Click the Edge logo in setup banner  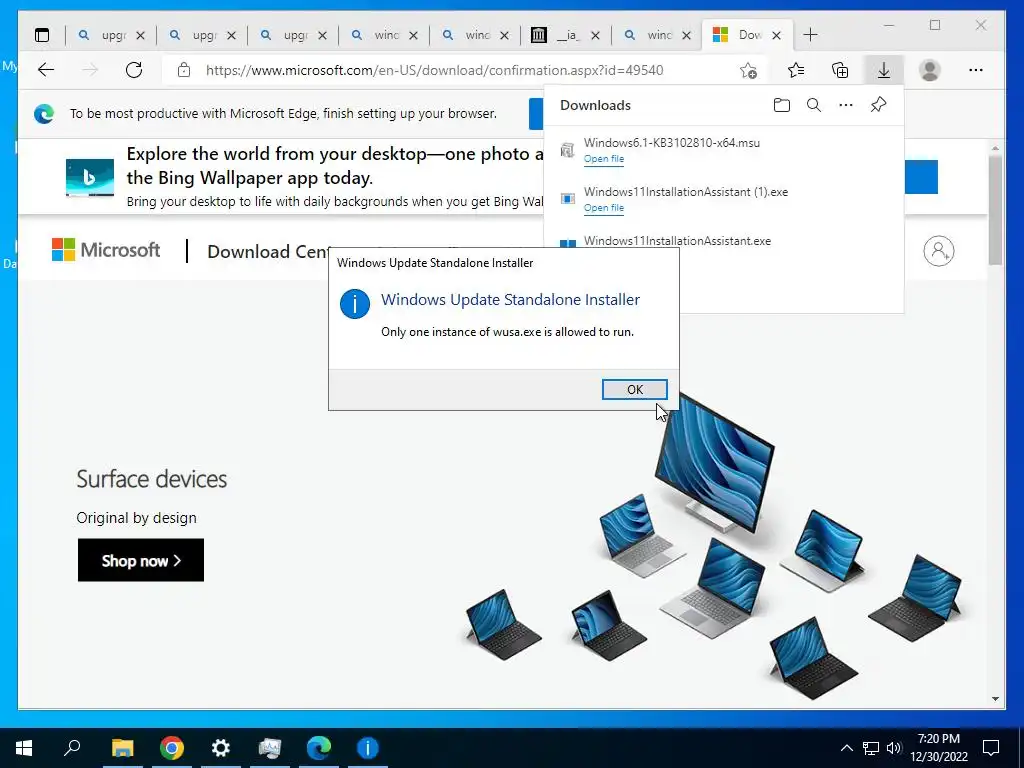click(x=44, y=114)
